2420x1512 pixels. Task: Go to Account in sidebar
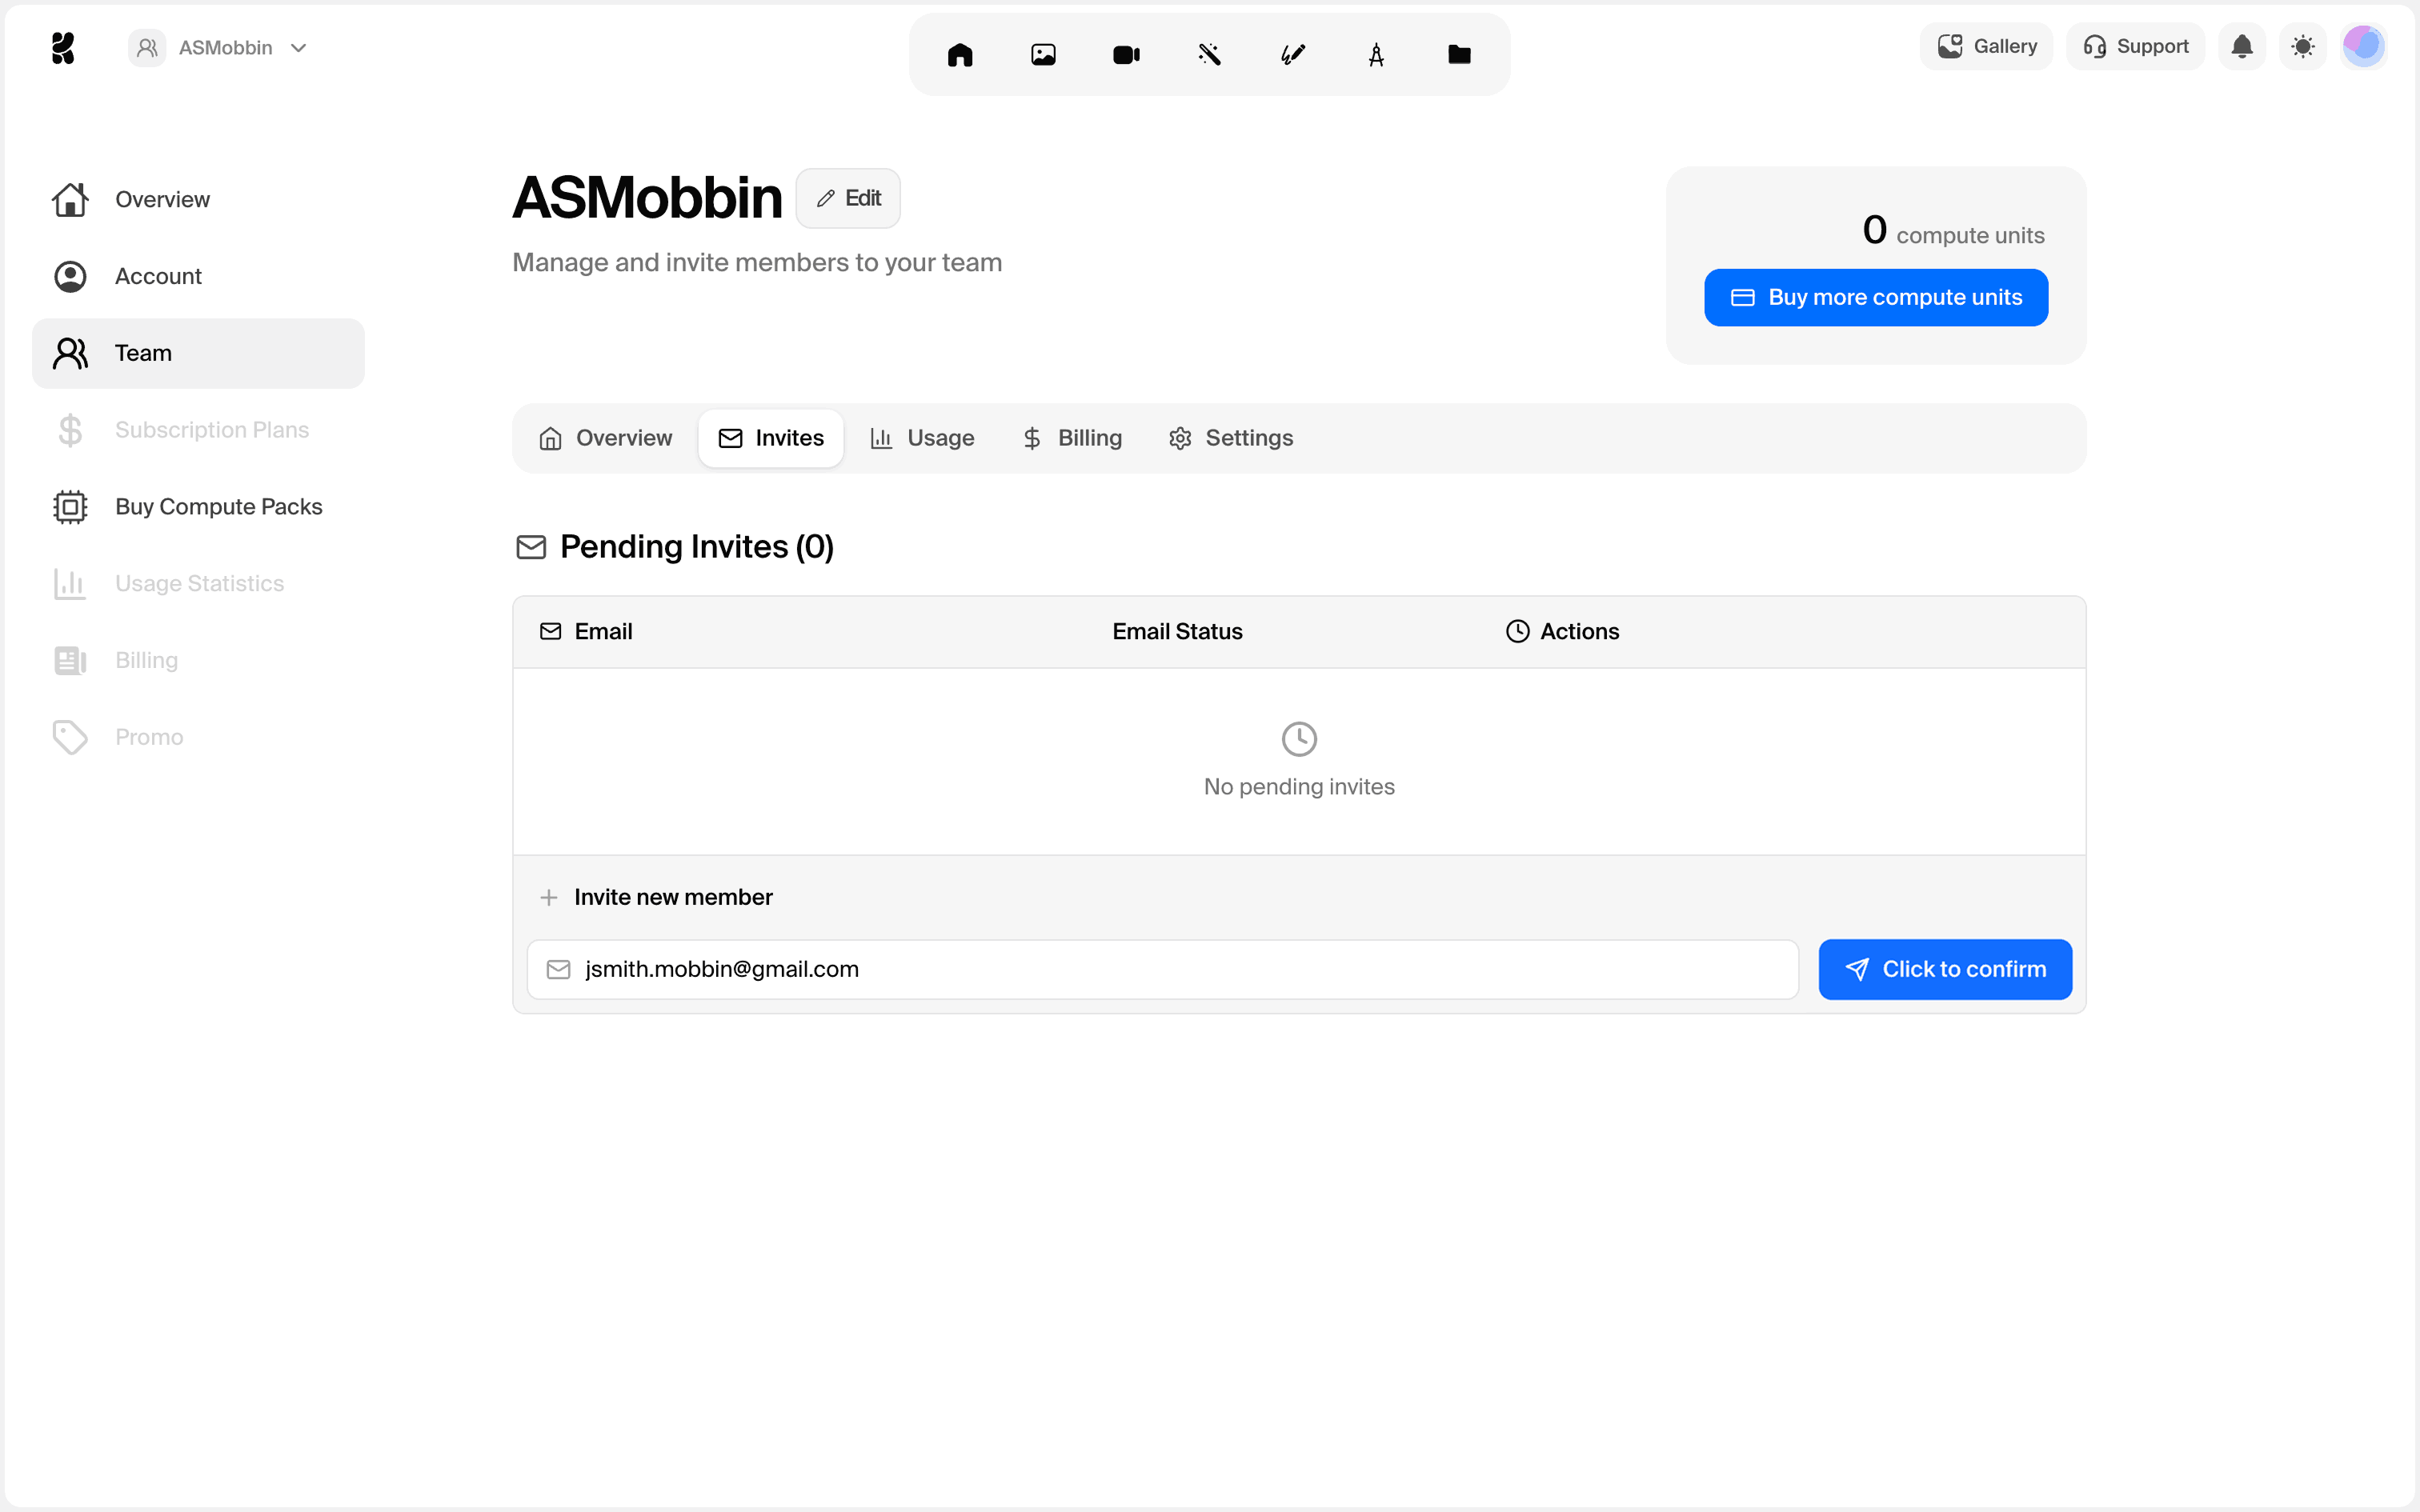158,276
